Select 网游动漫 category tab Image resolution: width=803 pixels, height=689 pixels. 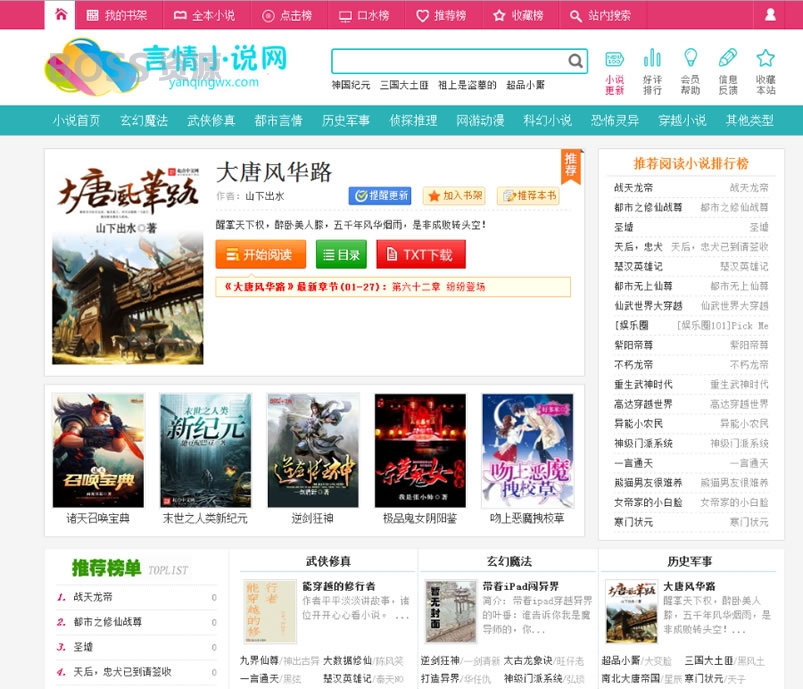click(x=480, y=120)
